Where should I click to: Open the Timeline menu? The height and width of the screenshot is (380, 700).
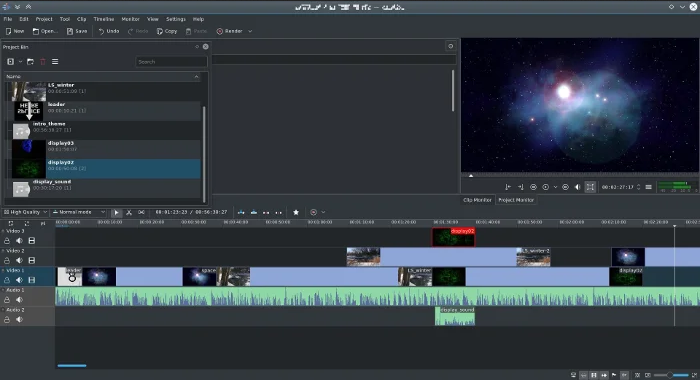tap(104, 19)
